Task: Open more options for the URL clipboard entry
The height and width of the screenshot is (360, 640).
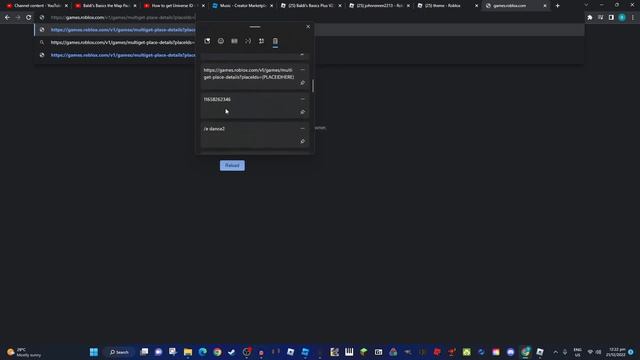Action: pos(302,70)
